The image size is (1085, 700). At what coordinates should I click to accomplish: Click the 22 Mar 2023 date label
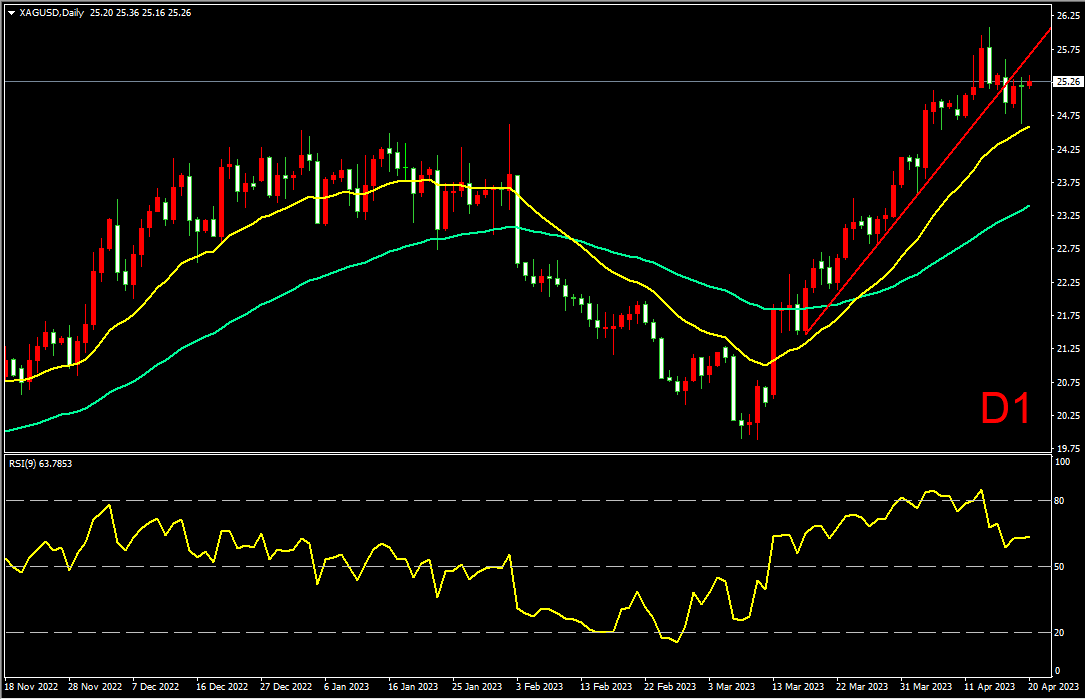coord(862,687)
